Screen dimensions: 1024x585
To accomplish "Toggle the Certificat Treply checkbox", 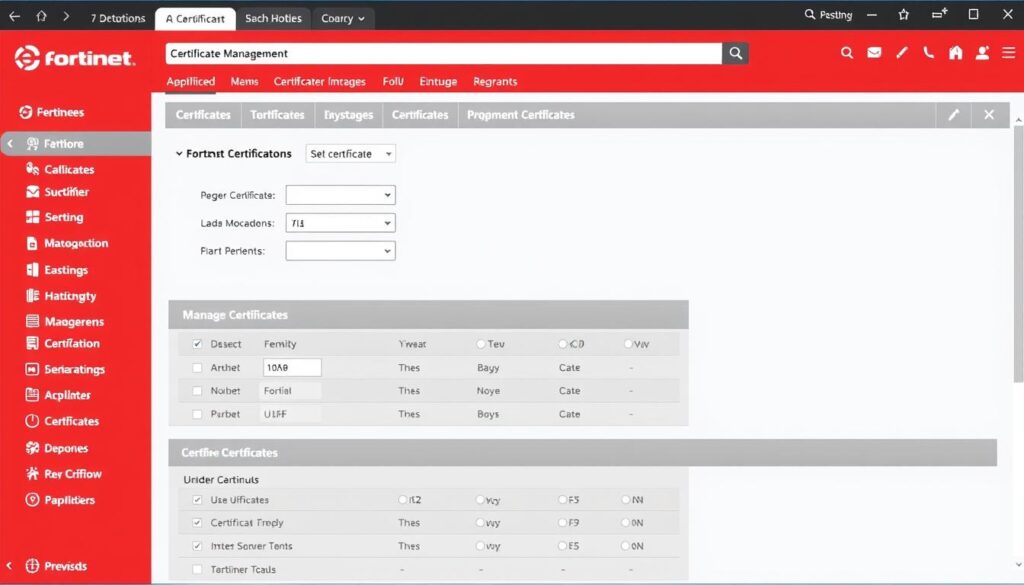I will 197,523.
